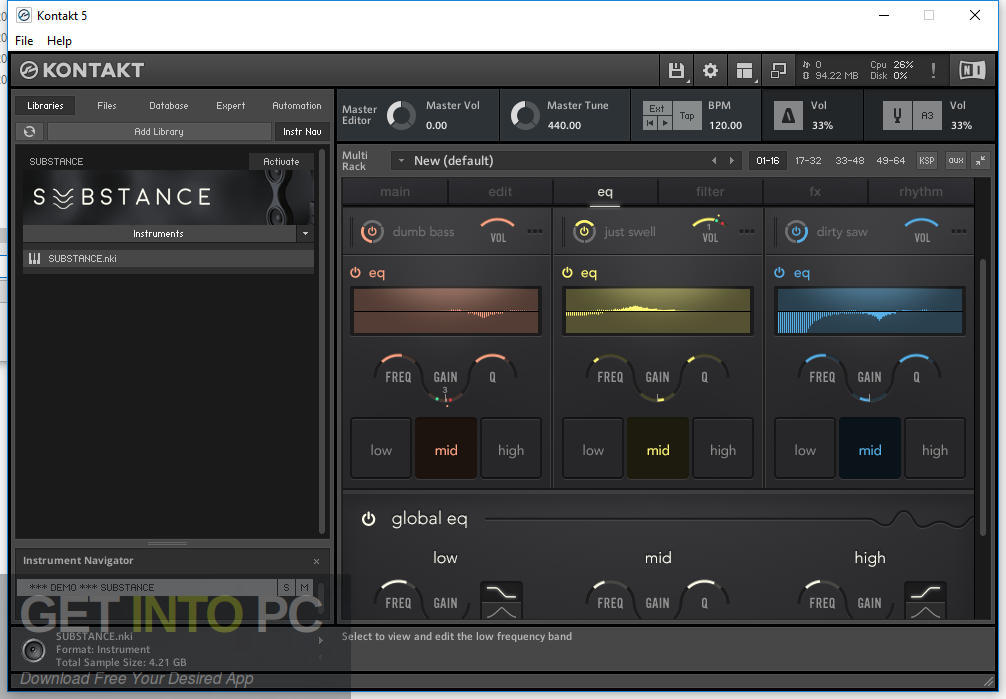Image resolution: width=1006 pixels, height=699 pixels.
Task: Click the Tap tempo button
Action: tap(687, 116)
